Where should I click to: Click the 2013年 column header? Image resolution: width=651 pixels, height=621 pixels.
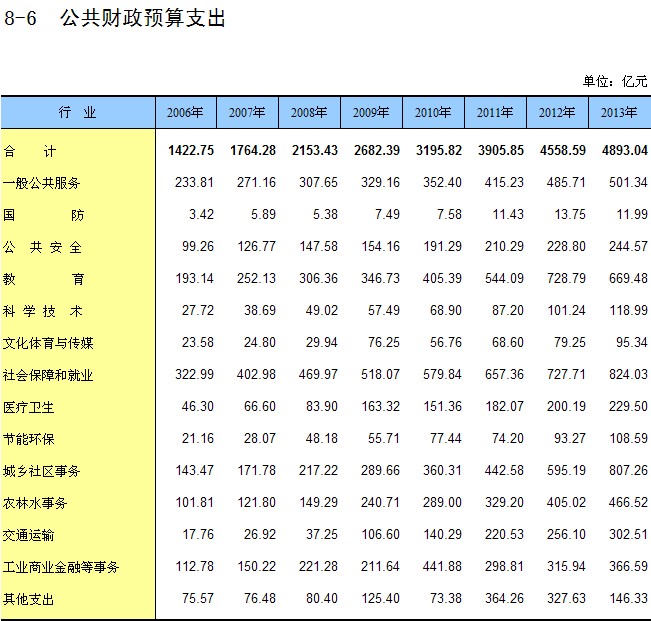(619, 112)
